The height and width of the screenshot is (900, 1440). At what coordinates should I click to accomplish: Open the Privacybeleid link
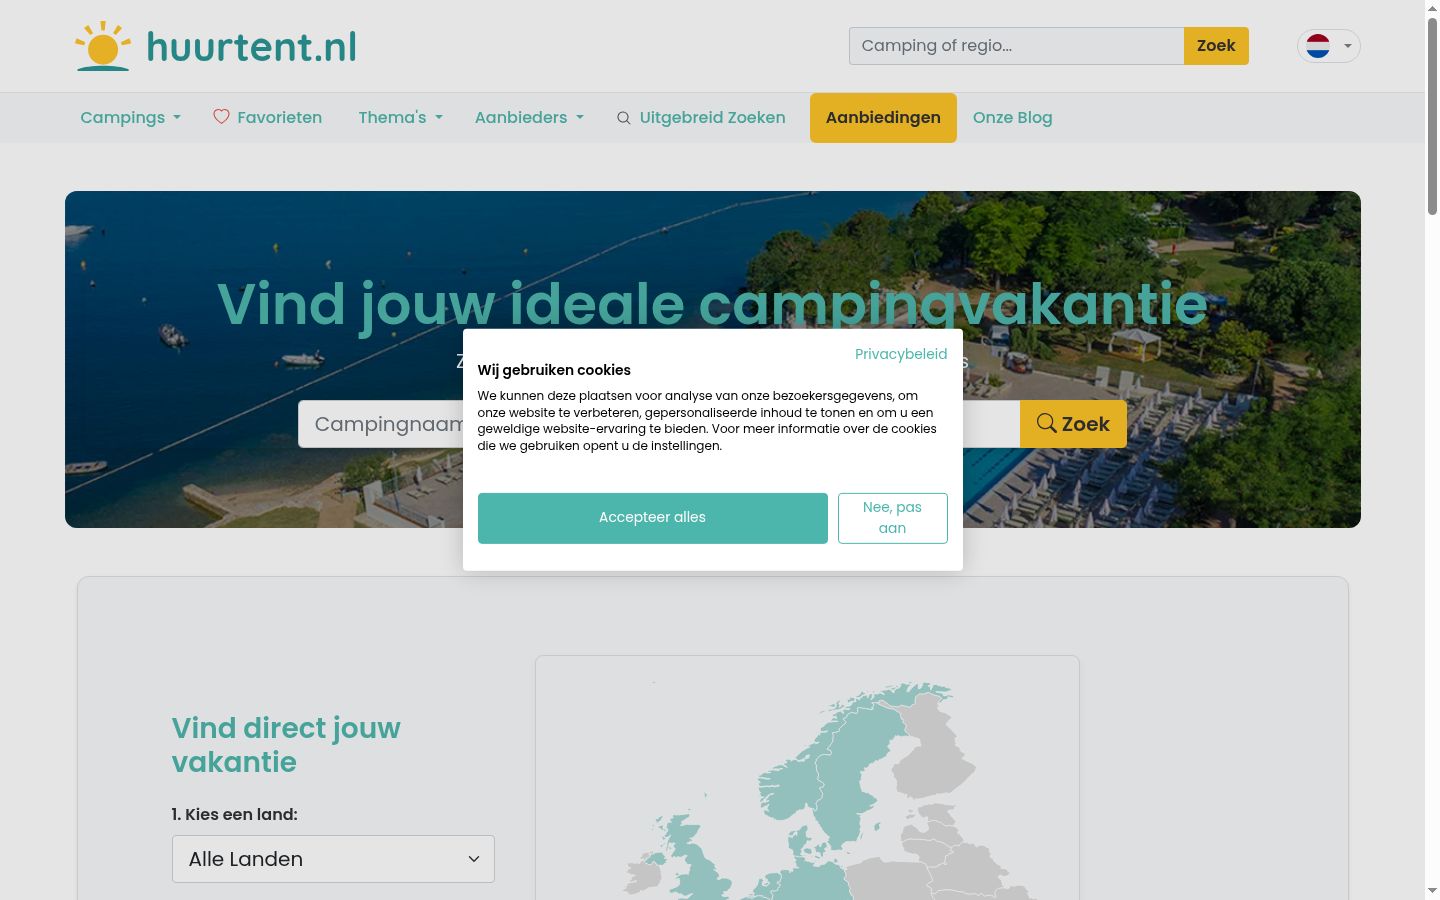(x=901, y=354)
